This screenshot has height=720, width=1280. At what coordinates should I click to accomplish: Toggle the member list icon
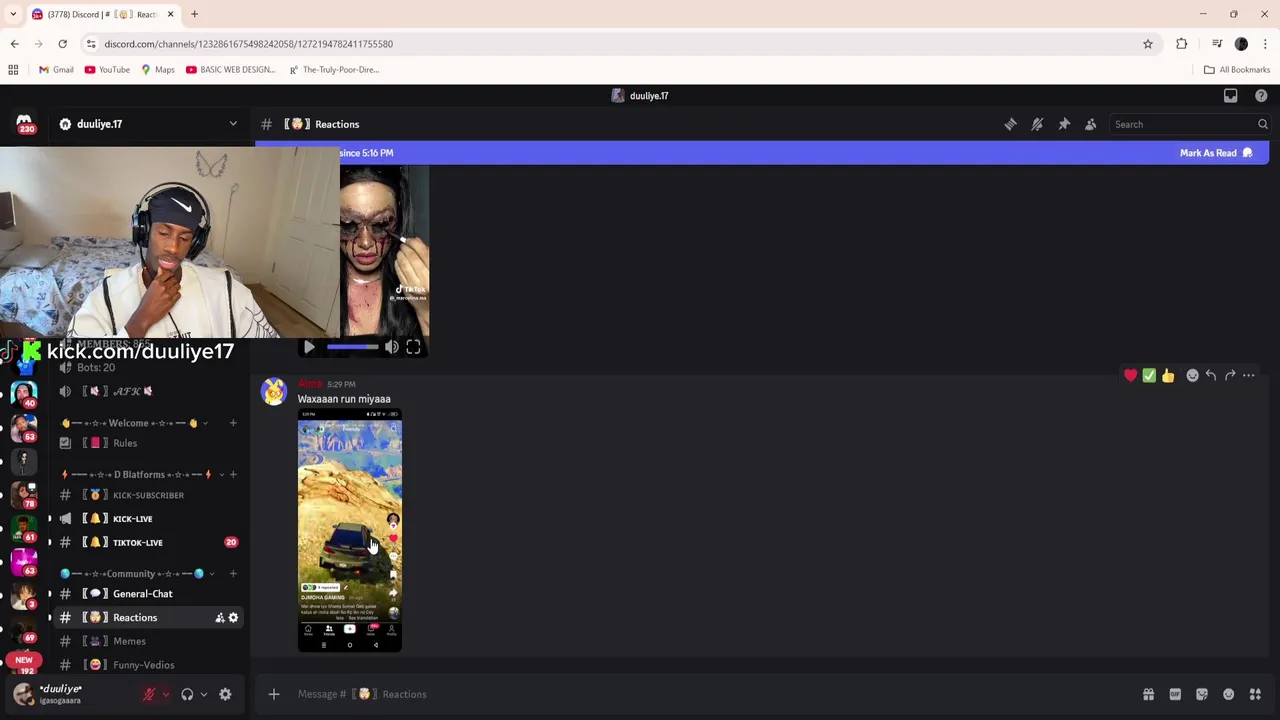tap(1091, 124)
